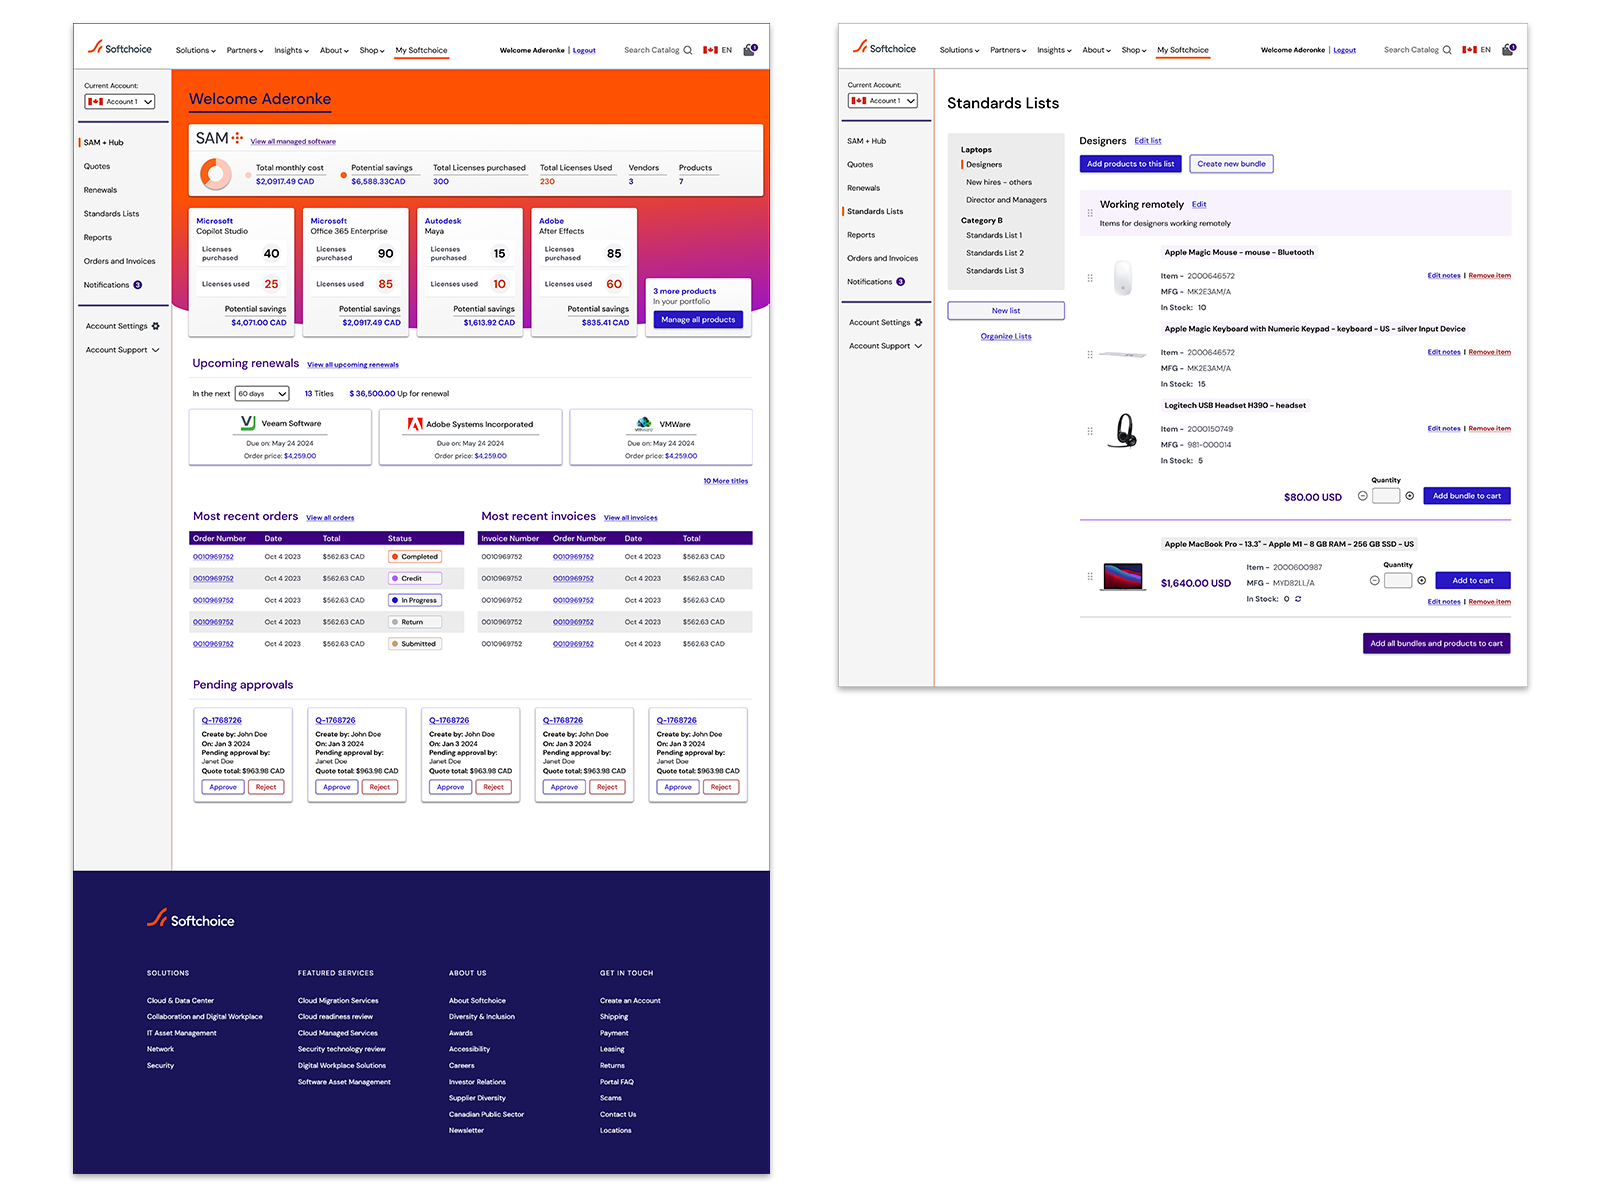This screenshot has height=1200, width=1600.
Task: Click the Add products to this list button
Action: coord(1131,164)
